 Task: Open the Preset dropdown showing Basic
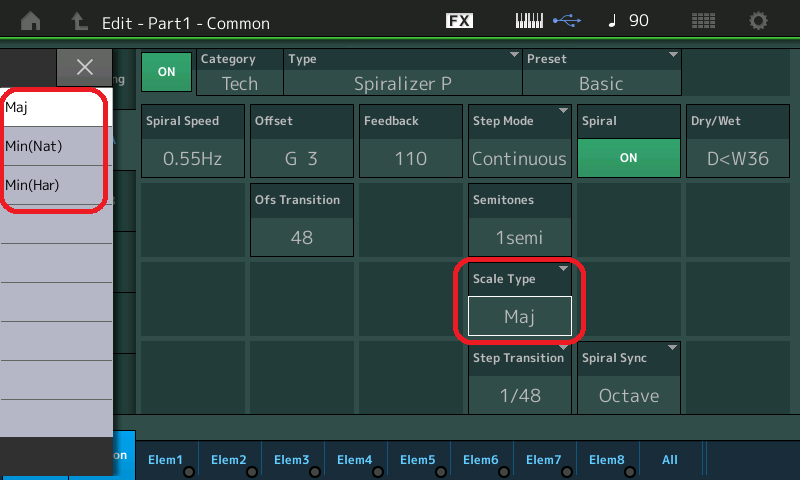[602, 72]
